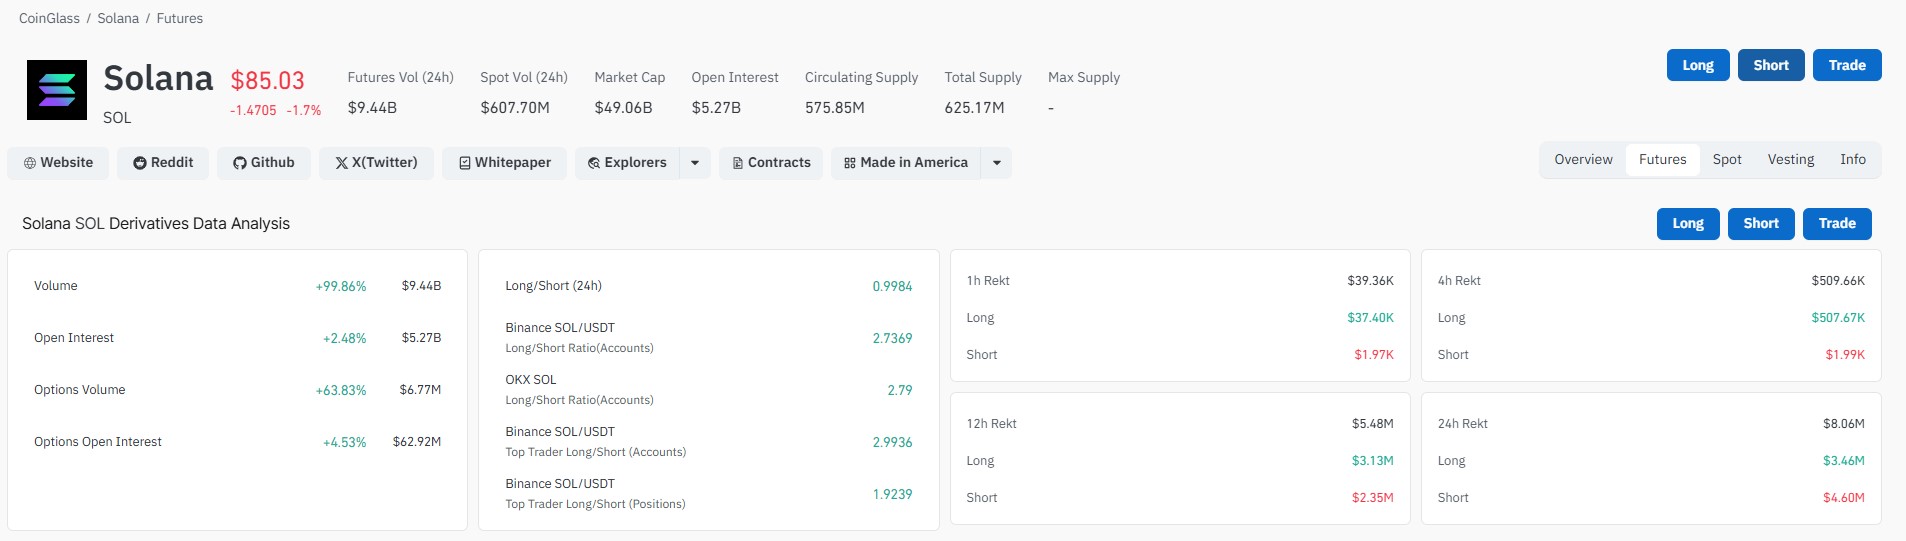This screenshot has width=1906, height=541.
Task: Click the OKX SOL 2.79 ratio
Action: pos(900,390)
